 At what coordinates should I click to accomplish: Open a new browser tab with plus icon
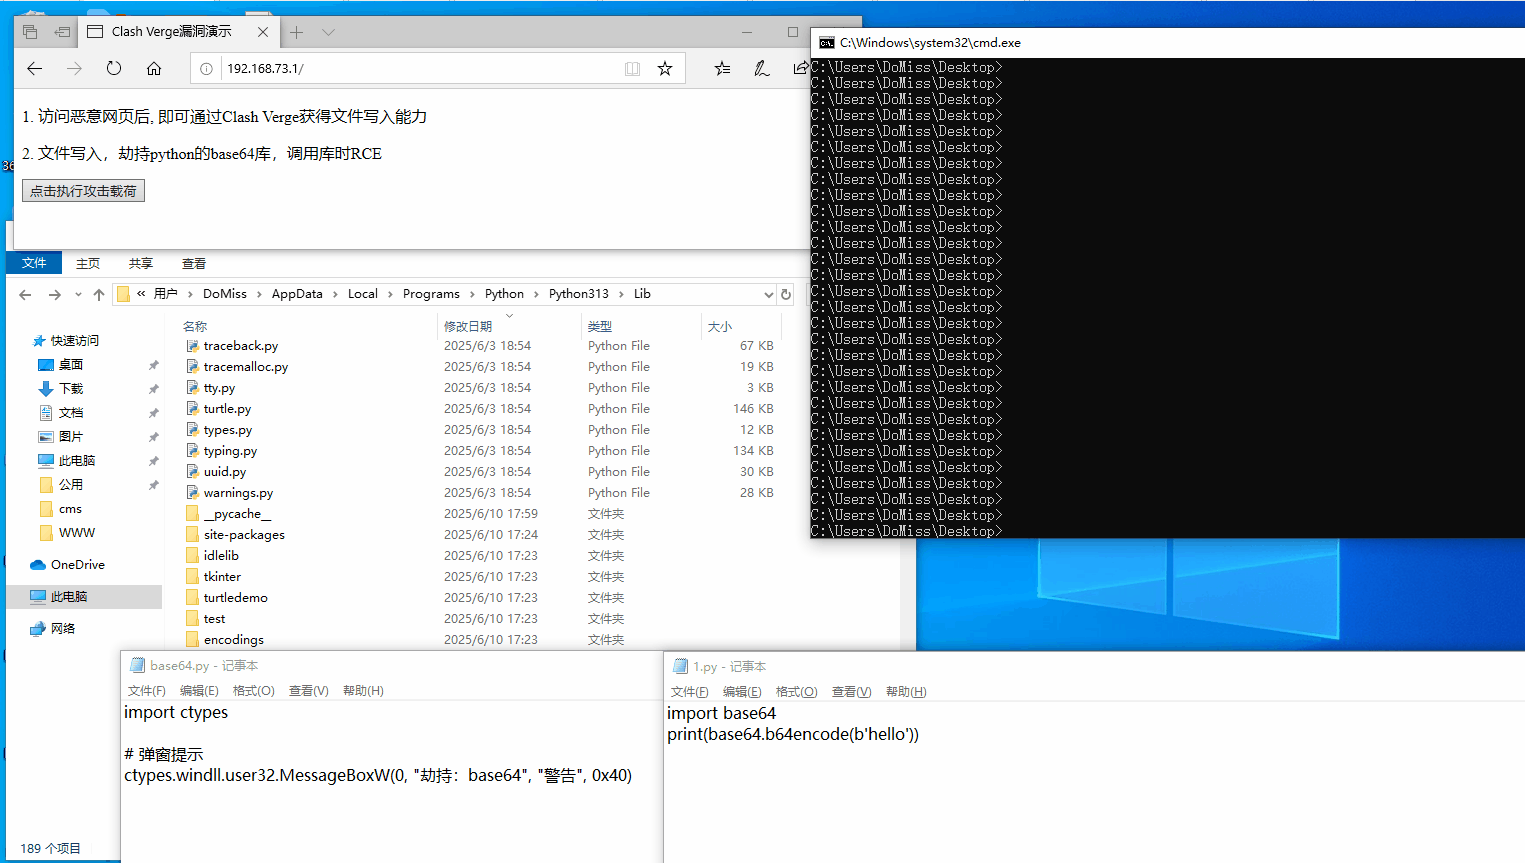click(297, 32)
